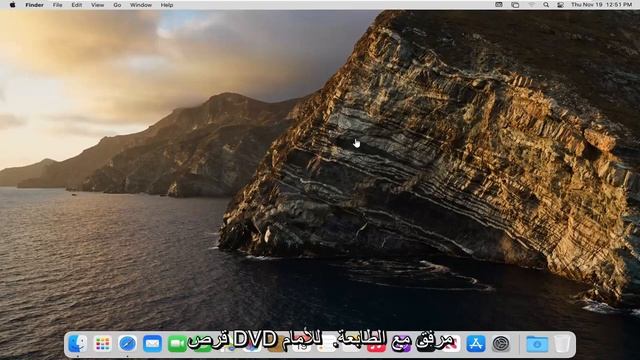The height and width of the screenshot is (360, 640).
Task: Open the Screen Mirroring menu bar icon
Action: click(515, 5)
